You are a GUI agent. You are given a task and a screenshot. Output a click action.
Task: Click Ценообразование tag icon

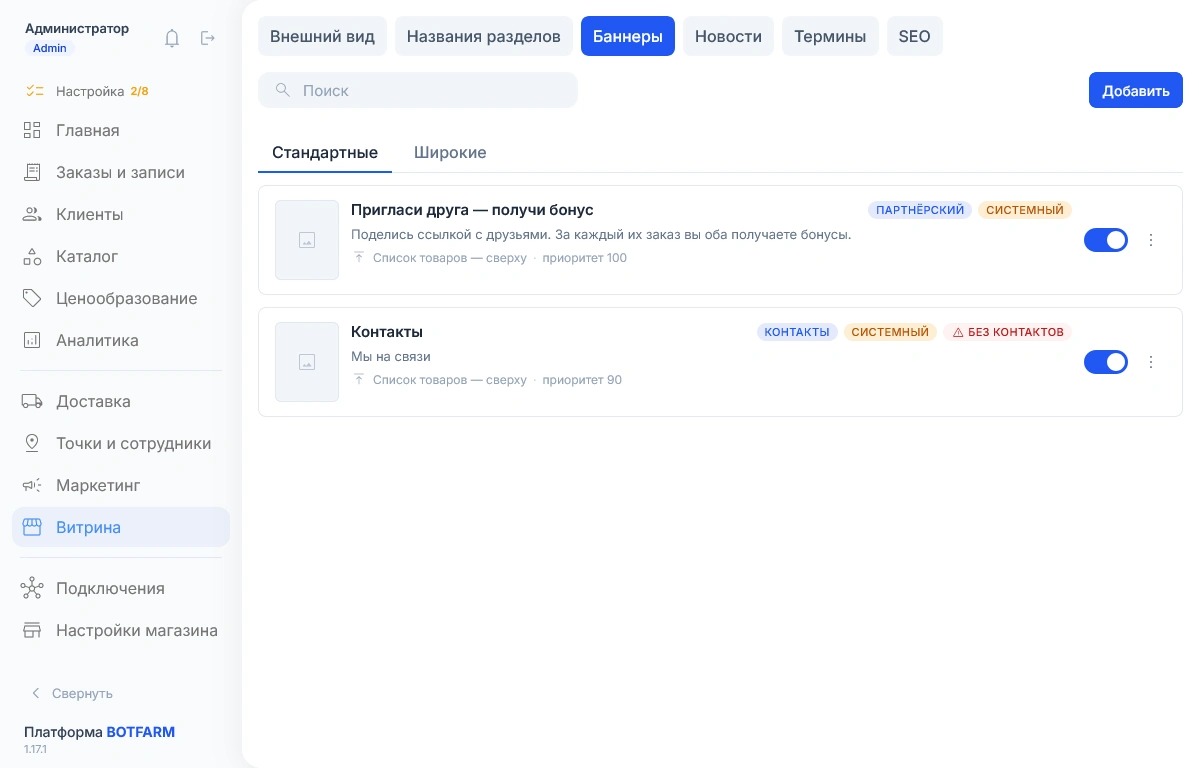point(32,298)
